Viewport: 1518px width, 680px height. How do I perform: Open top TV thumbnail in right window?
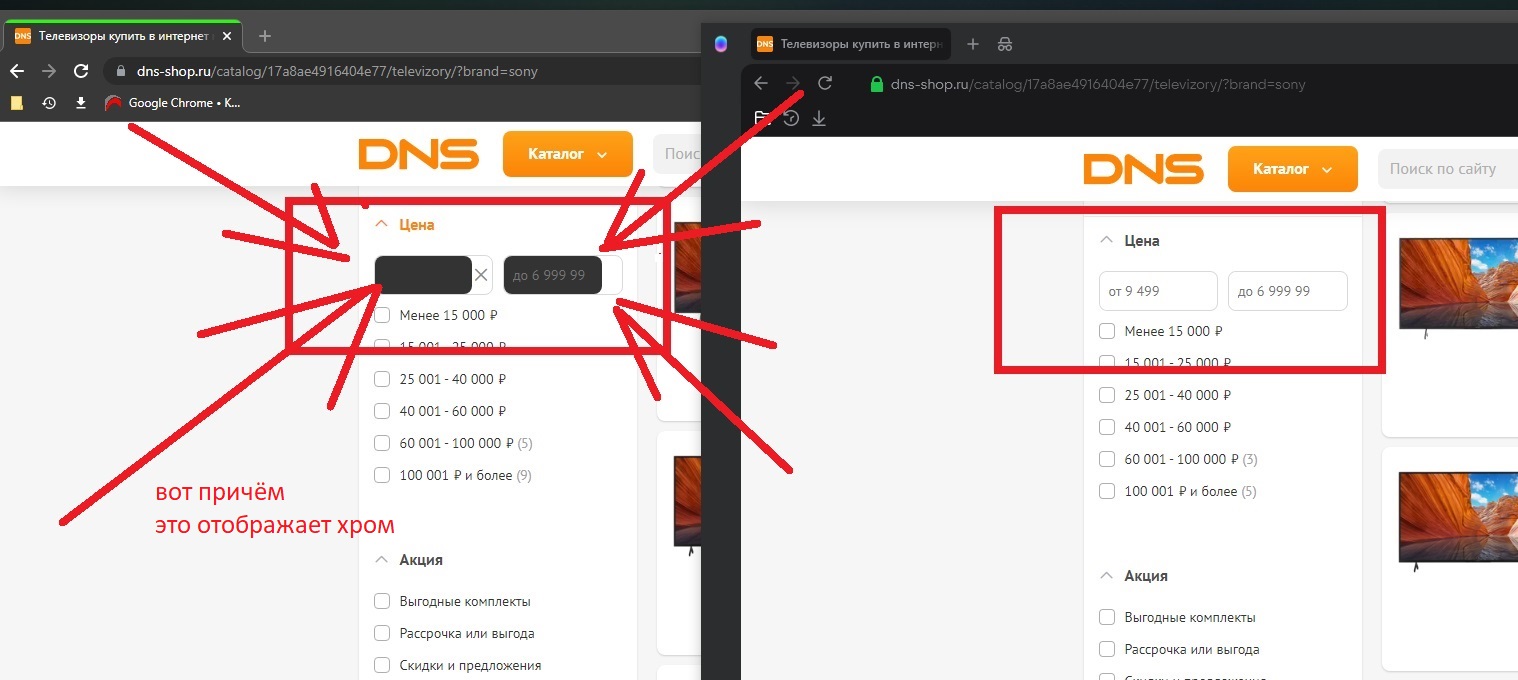(x=1458, y=290)
